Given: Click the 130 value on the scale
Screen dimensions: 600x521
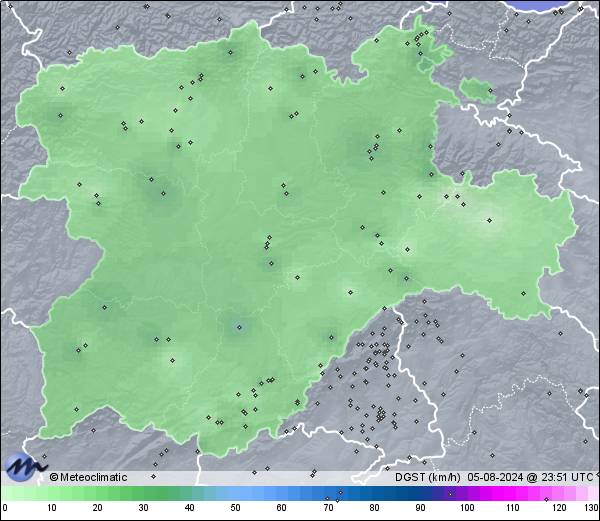Looking at the screenshot, I should tap(591, 508).
